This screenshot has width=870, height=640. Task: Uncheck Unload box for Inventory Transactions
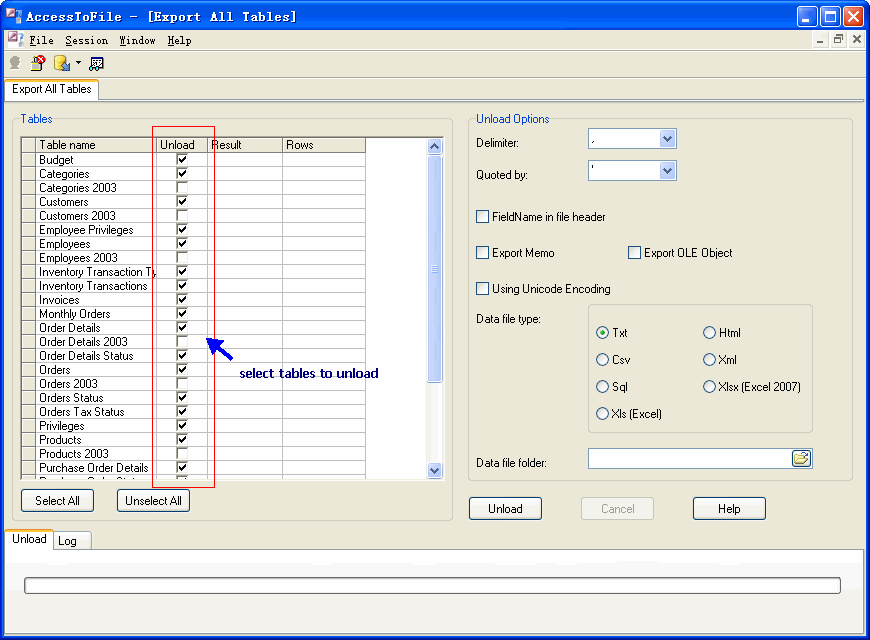(182, 285)
